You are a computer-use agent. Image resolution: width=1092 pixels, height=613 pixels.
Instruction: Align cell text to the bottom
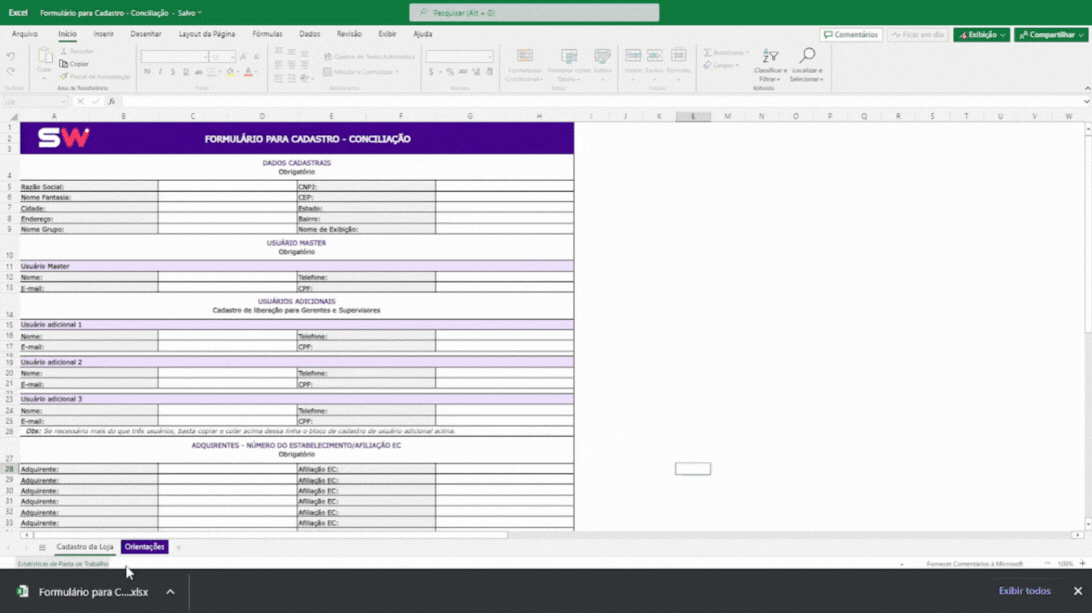tap(304, 52)
